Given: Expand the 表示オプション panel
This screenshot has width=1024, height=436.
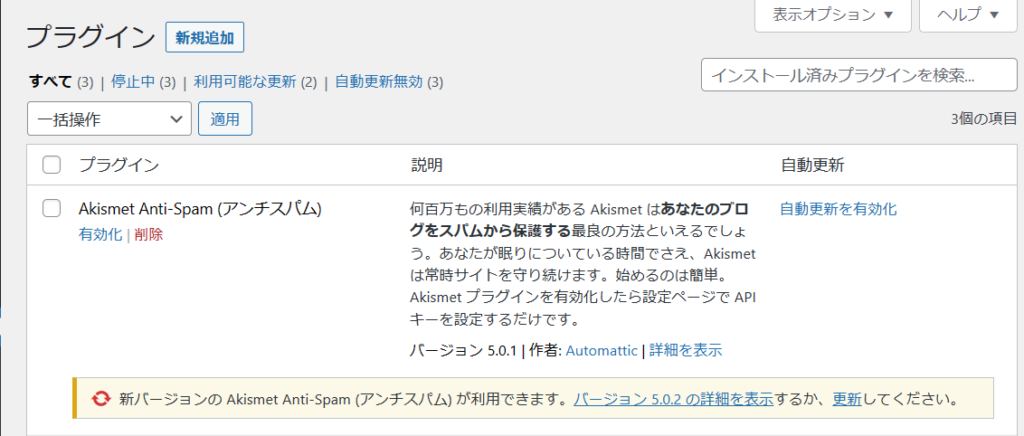Looking at the screenshot, I should point(833,15).
